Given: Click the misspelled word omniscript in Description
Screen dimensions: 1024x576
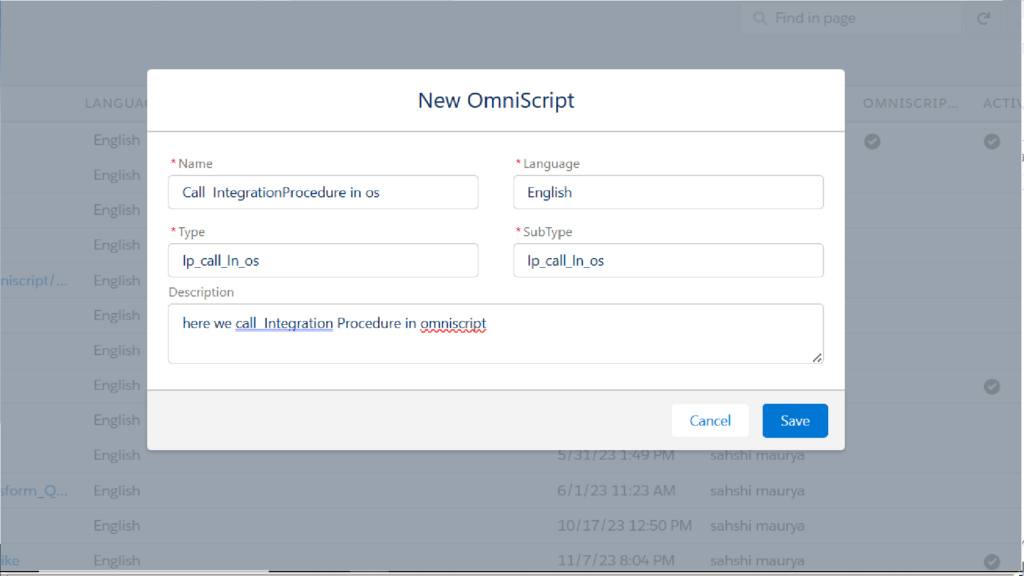Looking at the screenshot, I should (x=453, y=323).
